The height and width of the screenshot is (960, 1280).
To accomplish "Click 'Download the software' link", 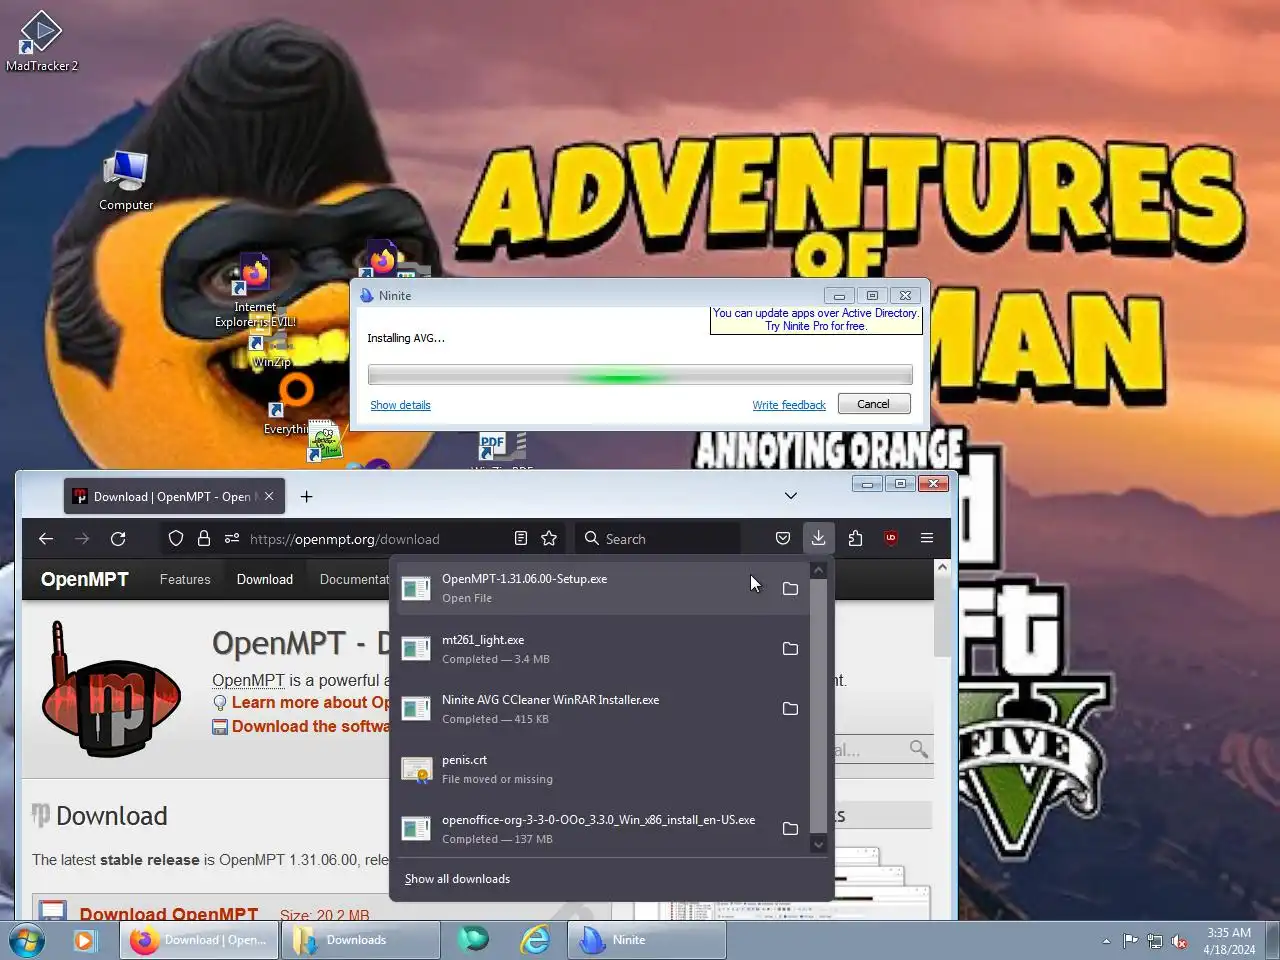I will pyautogui.click(x=311, y=726).
